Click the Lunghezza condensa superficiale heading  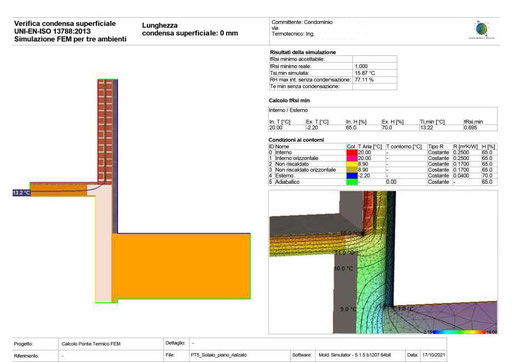(x=190, y=29)
